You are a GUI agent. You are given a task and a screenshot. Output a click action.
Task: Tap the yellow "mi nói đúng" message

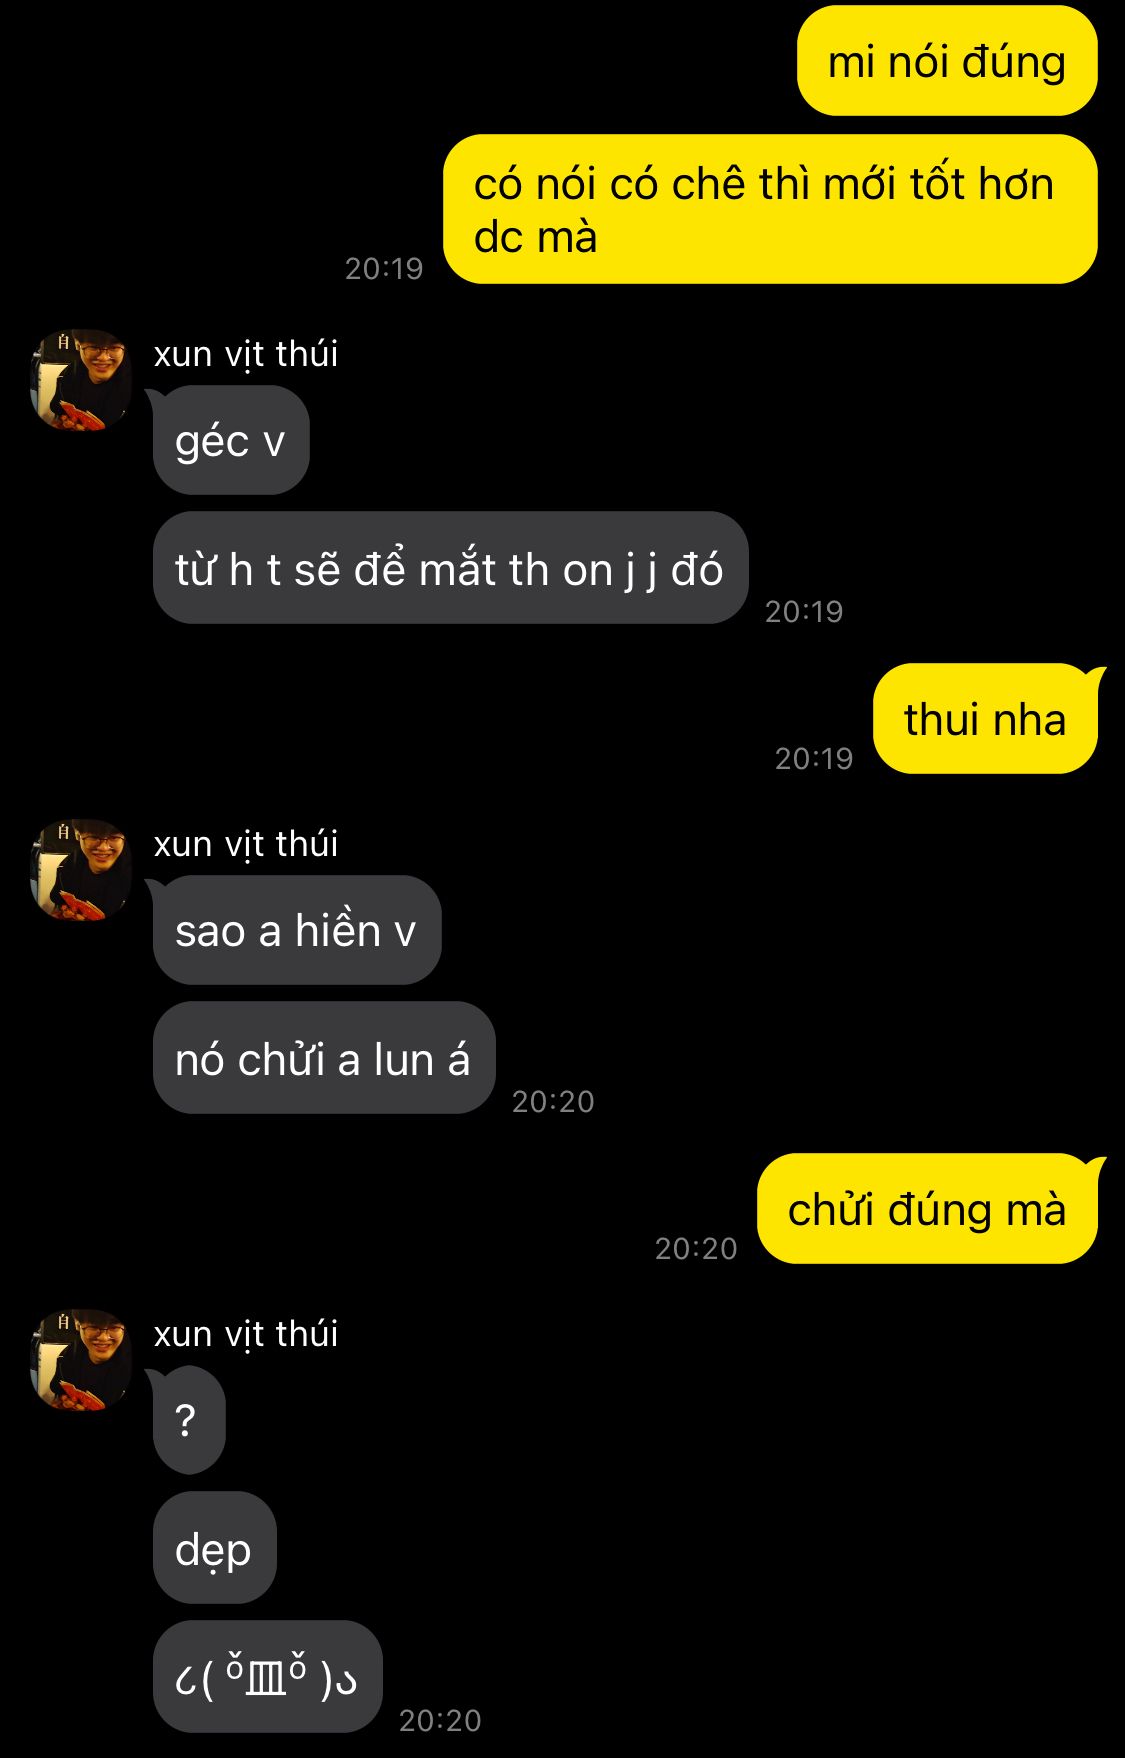pos(947,61)
